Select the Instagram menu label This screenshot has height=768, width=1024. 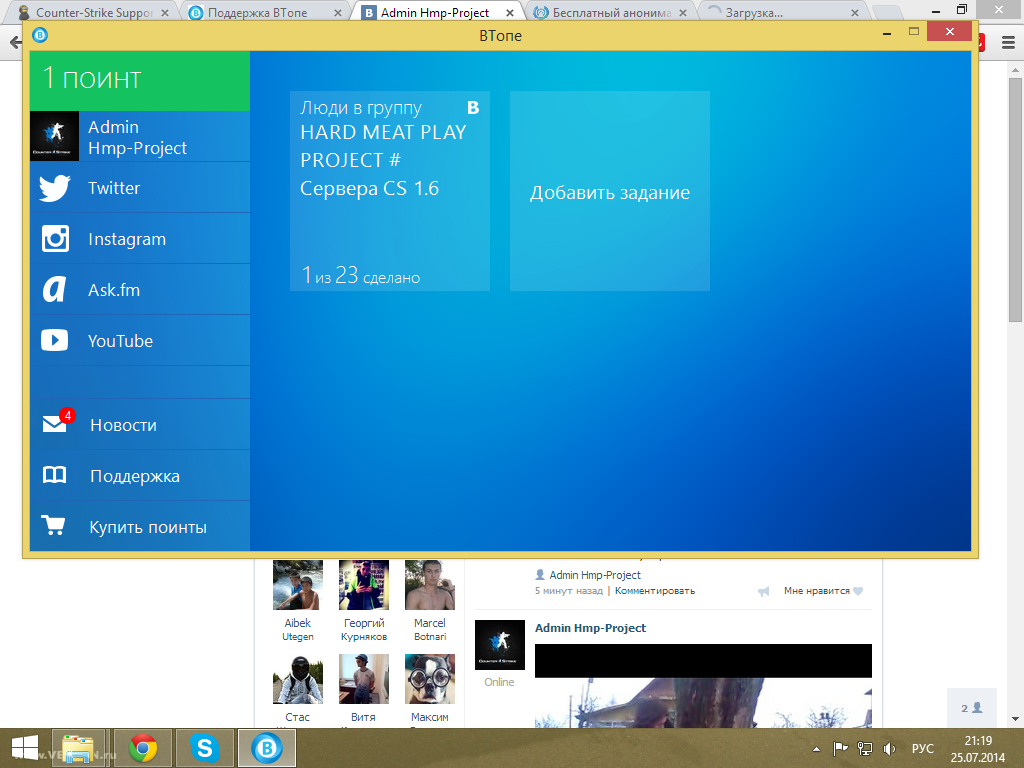127,239
